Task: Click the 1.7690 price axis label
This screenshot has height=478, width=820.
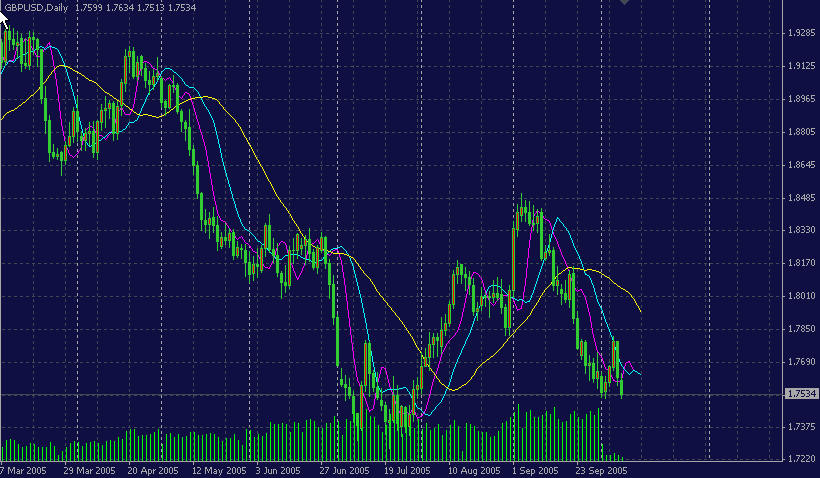Action: click(x=802, y=361)
